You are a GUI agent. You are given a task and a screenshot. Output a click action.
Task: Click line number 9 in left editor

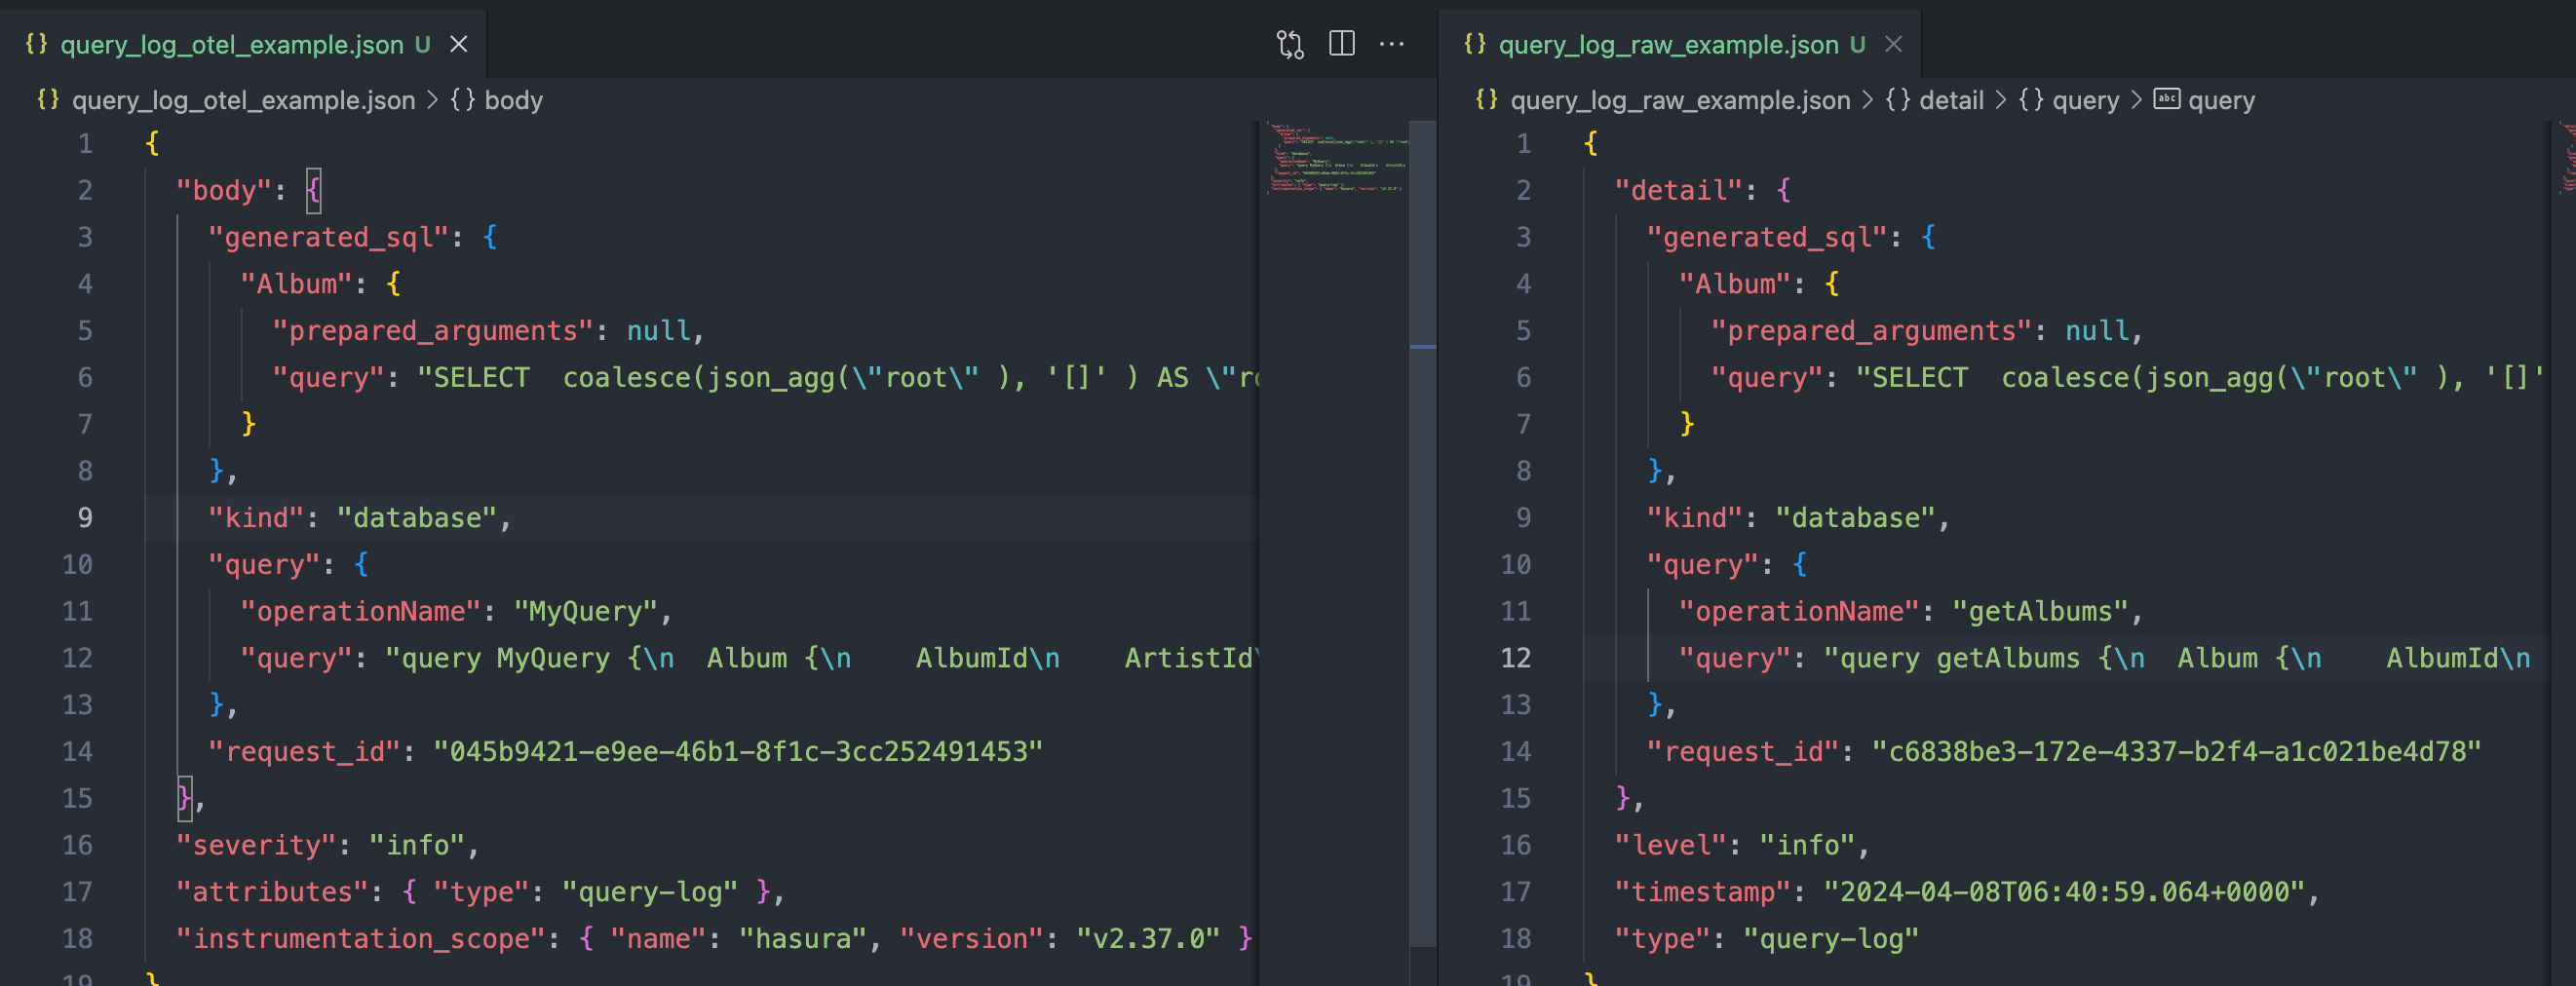pyautogui.click(x=85, y=518)
